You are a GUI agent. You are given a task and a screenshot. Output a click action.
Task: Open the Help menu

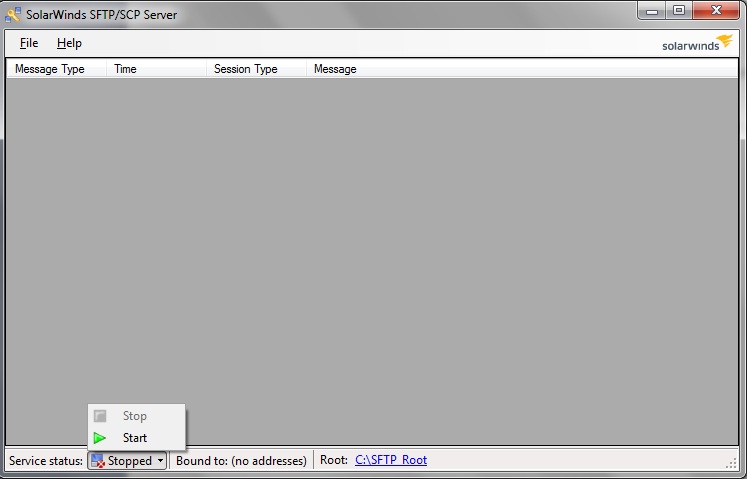point(69,43)
